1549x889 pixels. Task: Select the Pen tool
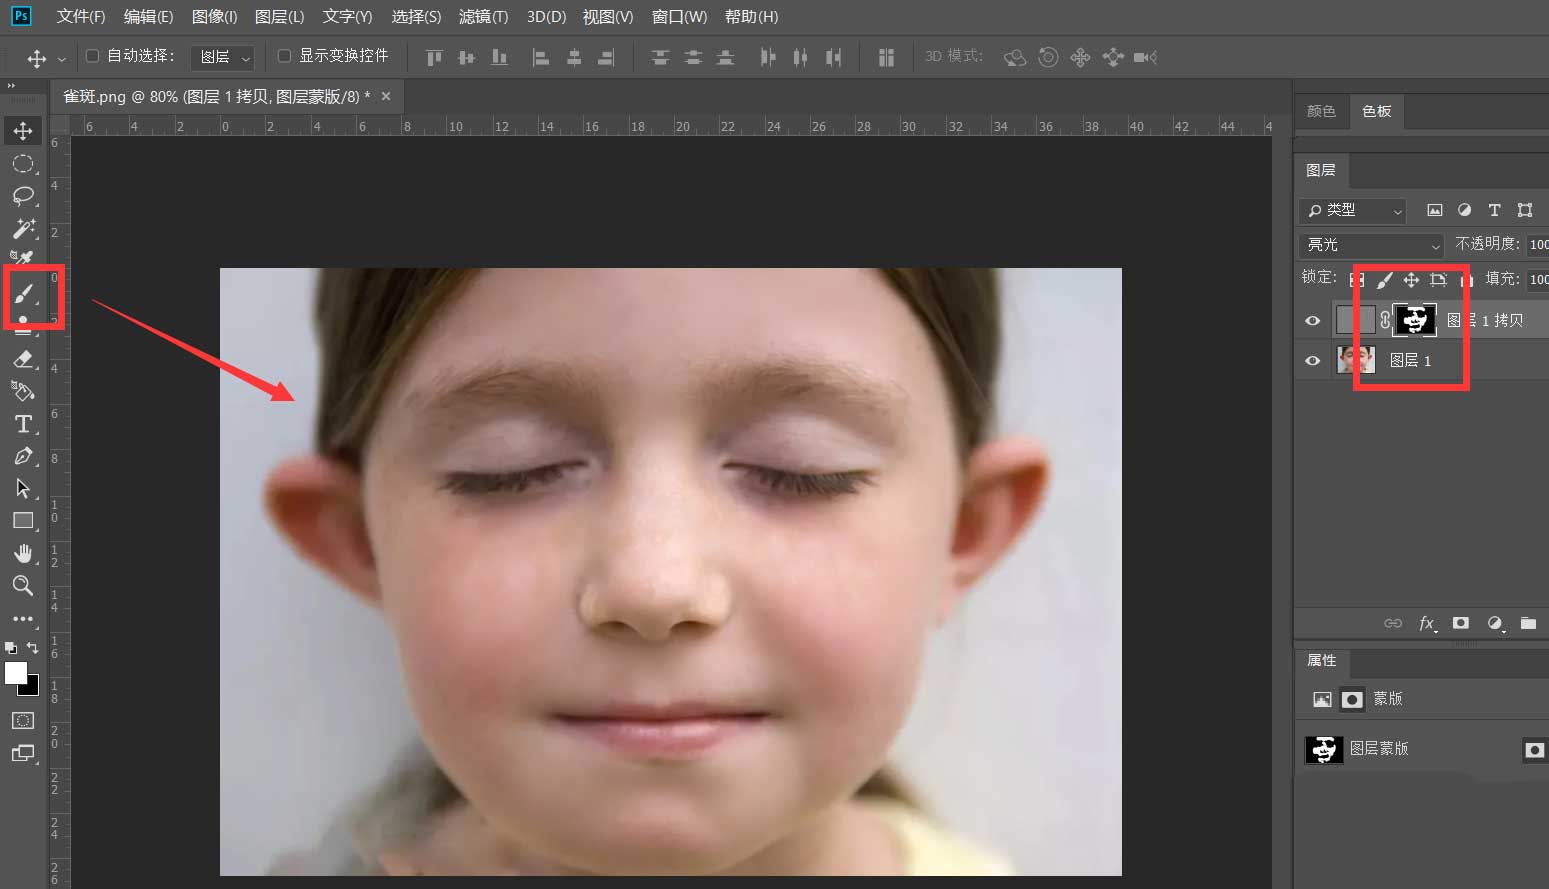click(23, 456)
